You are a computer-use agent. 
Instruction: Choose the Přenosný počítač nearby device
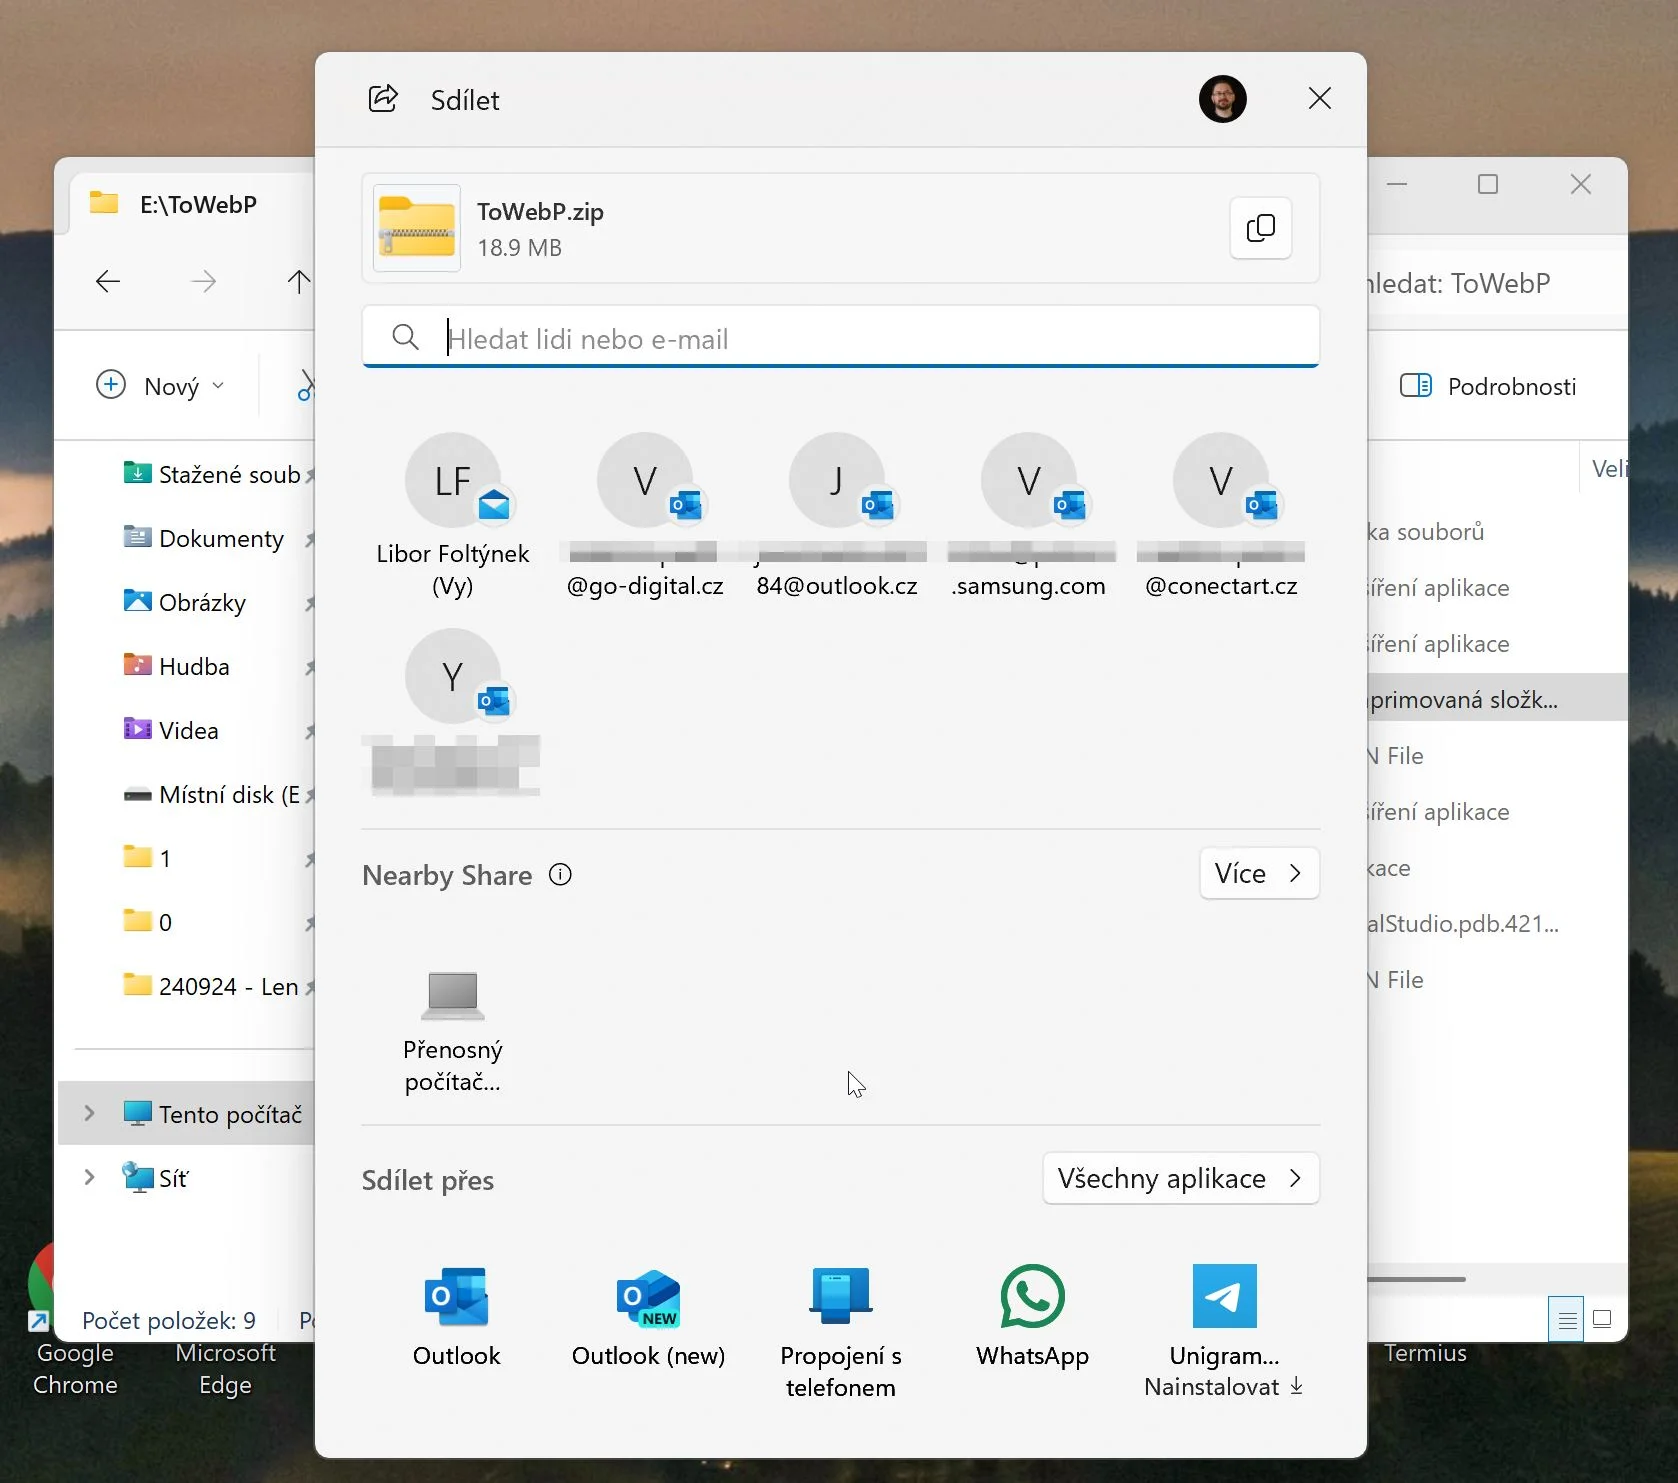453,1032
